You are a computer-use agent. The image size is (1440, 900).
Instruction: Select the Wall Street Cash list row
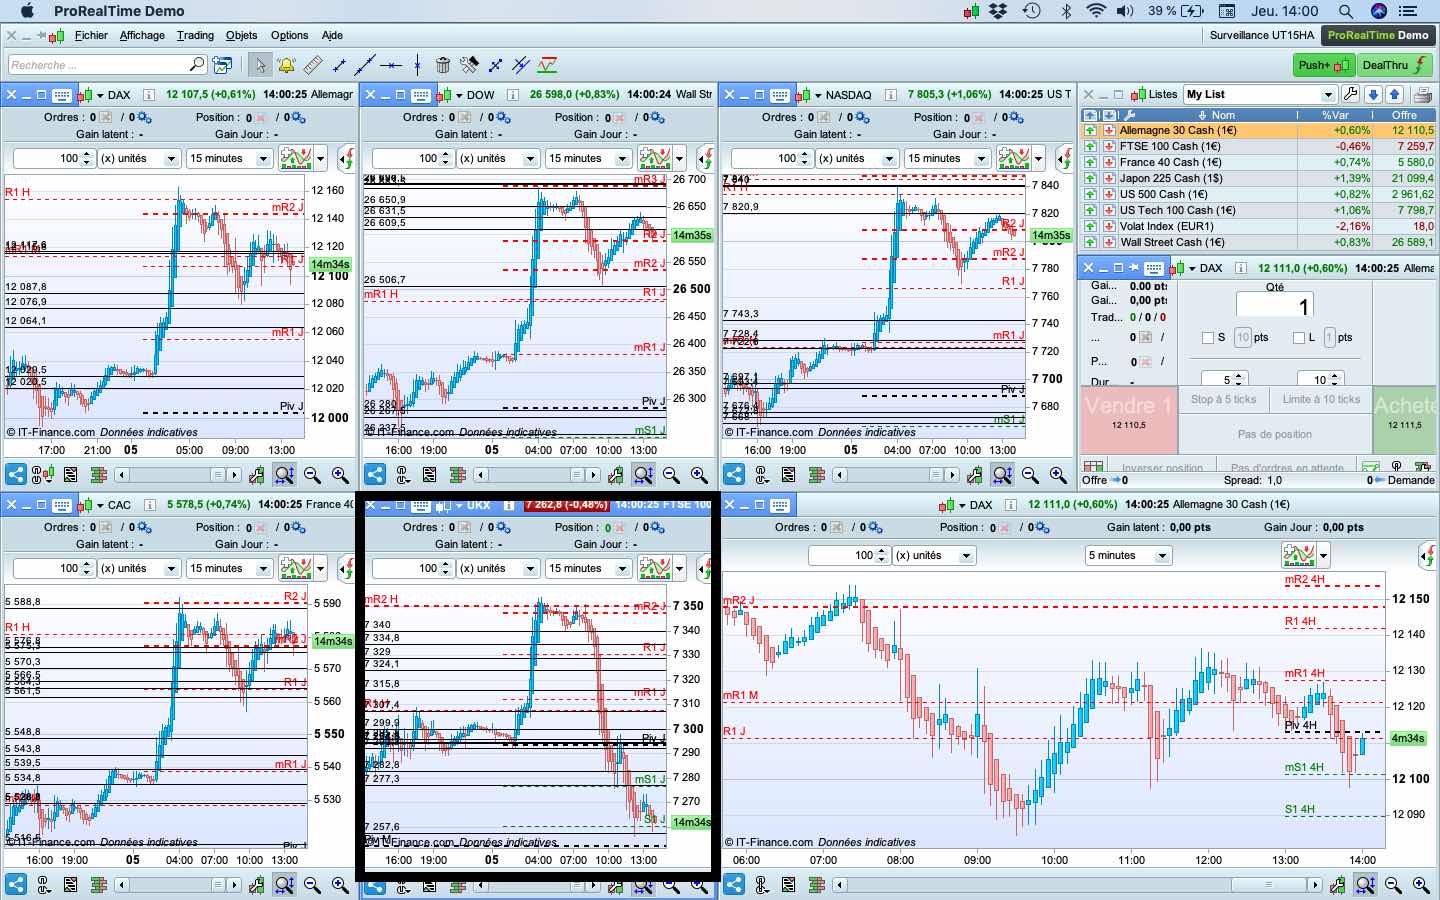coord(1258,242)
